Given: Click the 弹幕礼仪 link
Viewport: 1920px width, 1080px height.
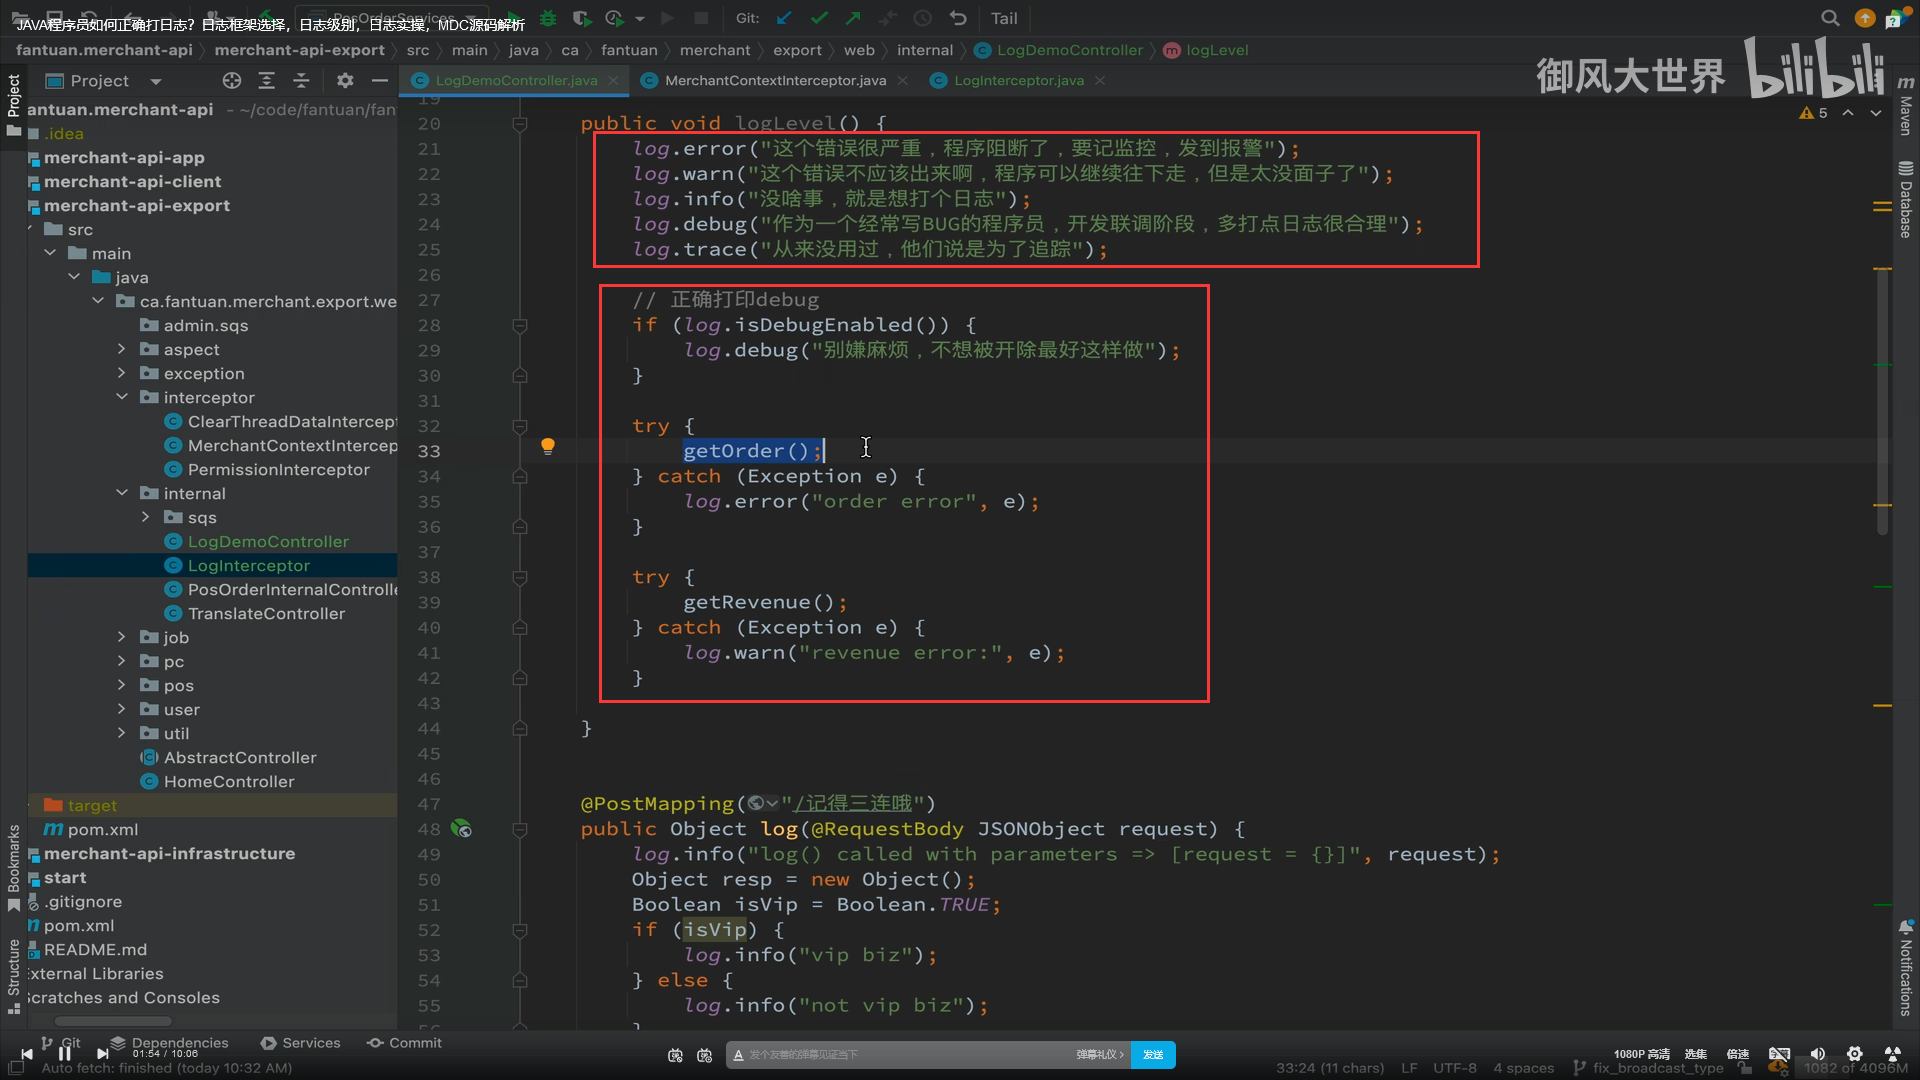Looking at the screenshot, I should pos(1099,1055).
